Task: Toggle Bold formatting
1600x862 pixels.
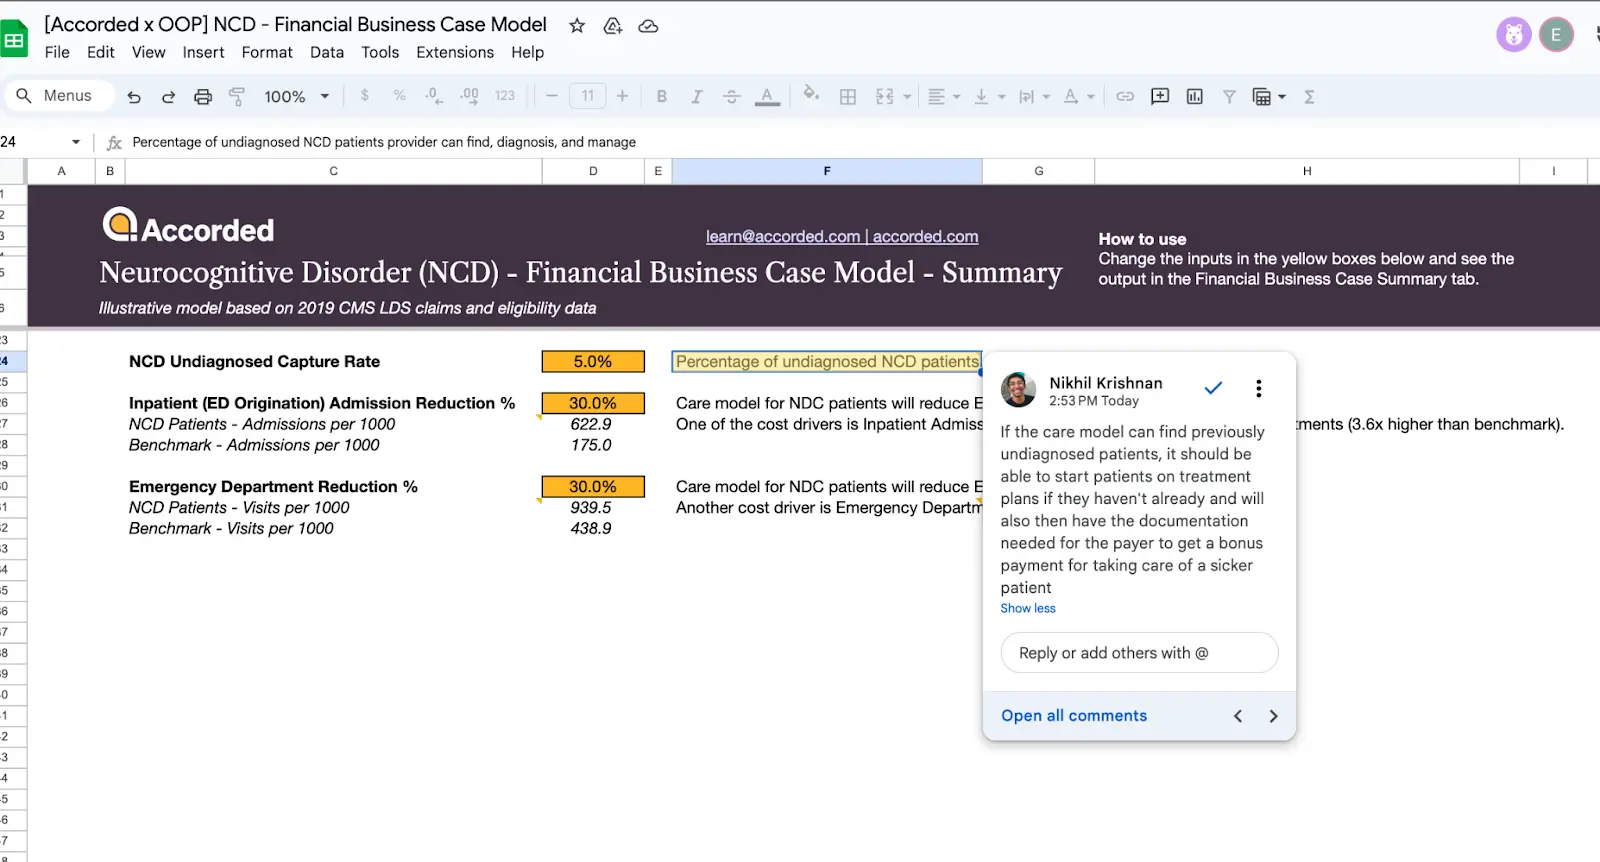Action: coord(661,97)
